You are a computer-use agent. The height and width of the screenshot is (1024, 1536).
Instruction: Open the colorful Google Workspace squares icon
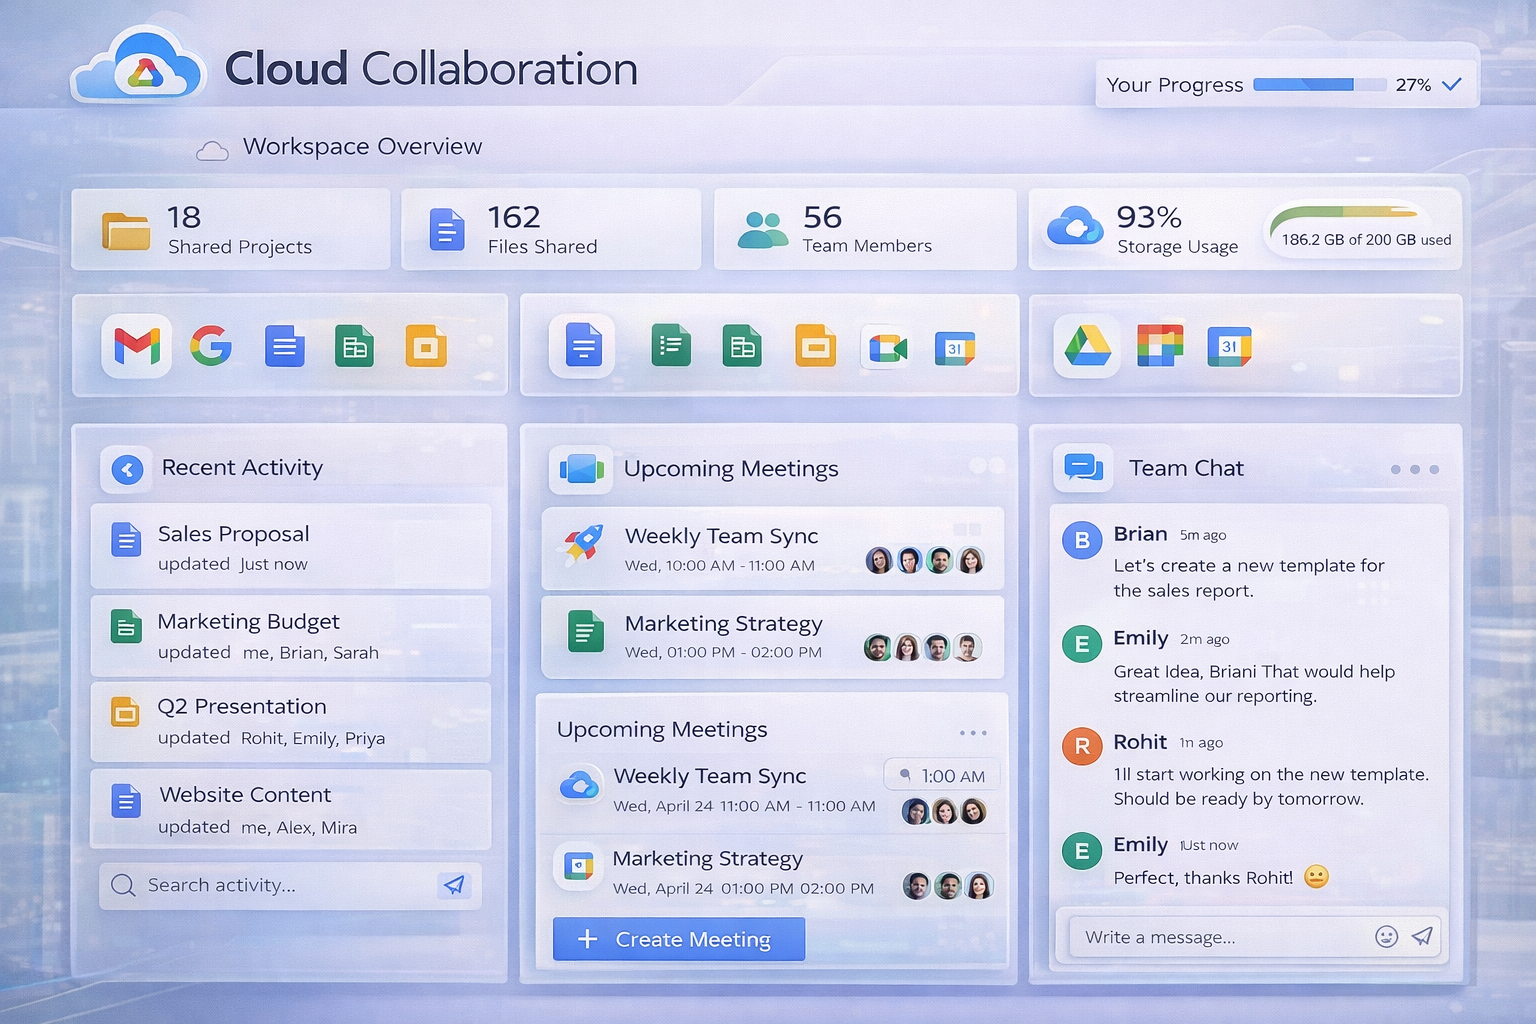click(x=1160, y=346)
